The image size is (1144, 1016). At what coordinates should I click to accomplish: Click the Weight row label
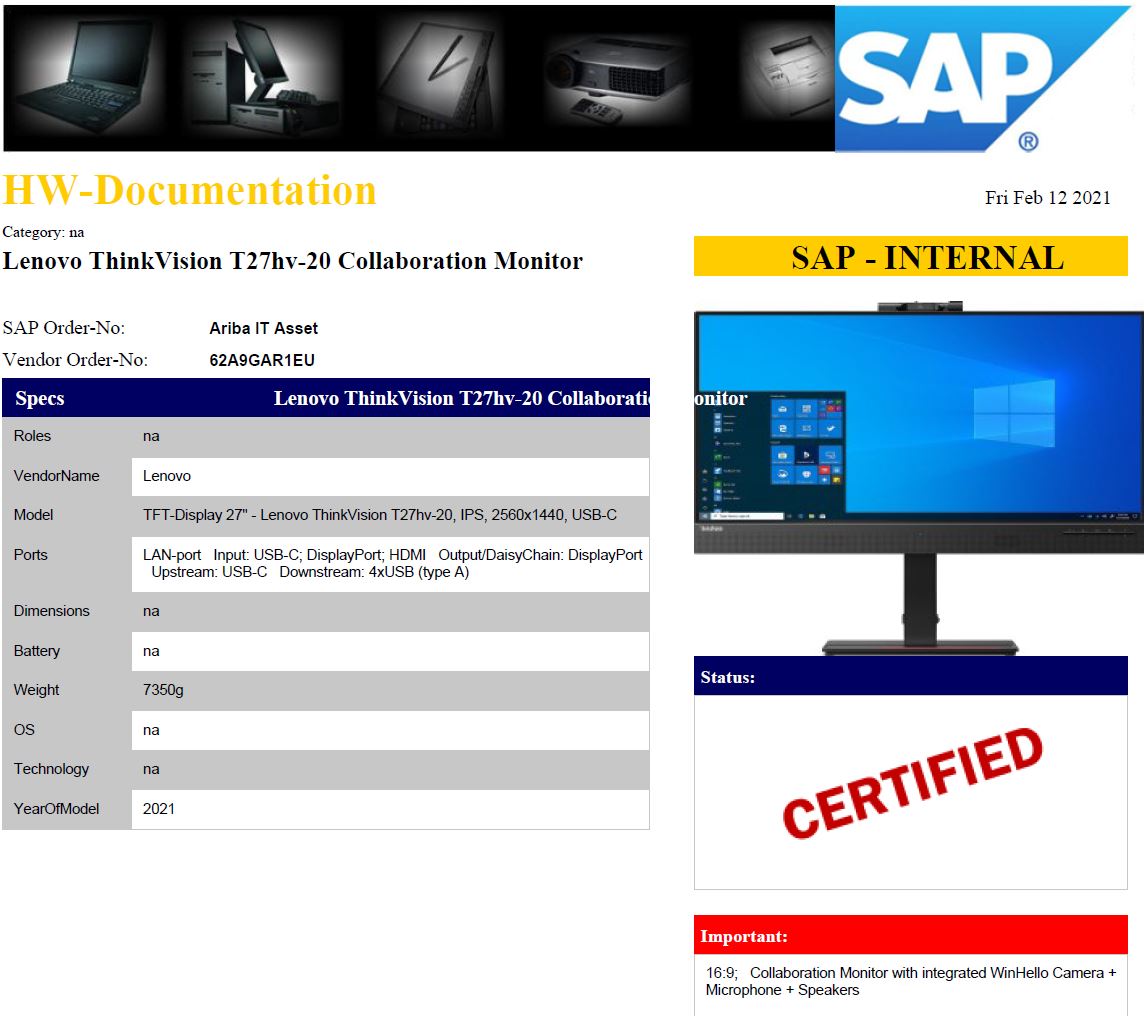coord(36,690)
